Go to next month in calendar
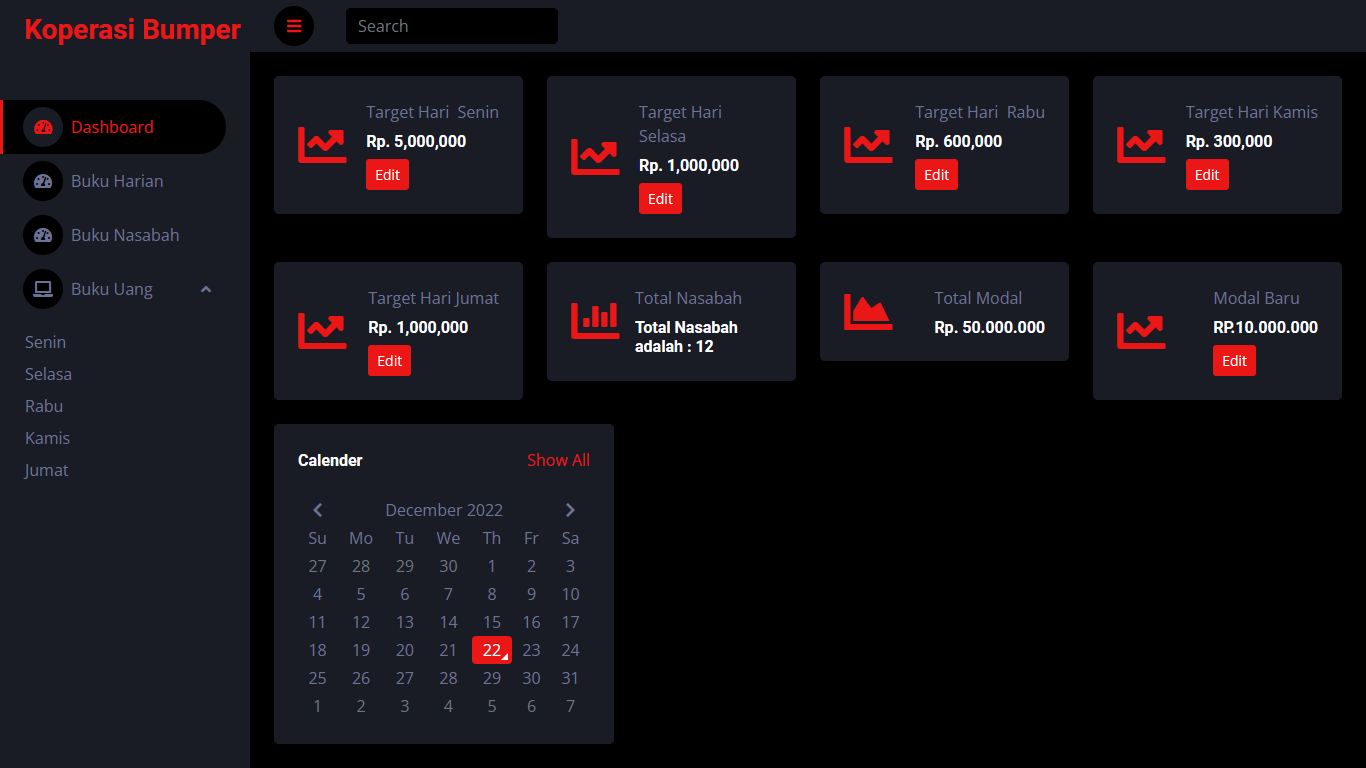The image size is (1366, 768). 570,510
